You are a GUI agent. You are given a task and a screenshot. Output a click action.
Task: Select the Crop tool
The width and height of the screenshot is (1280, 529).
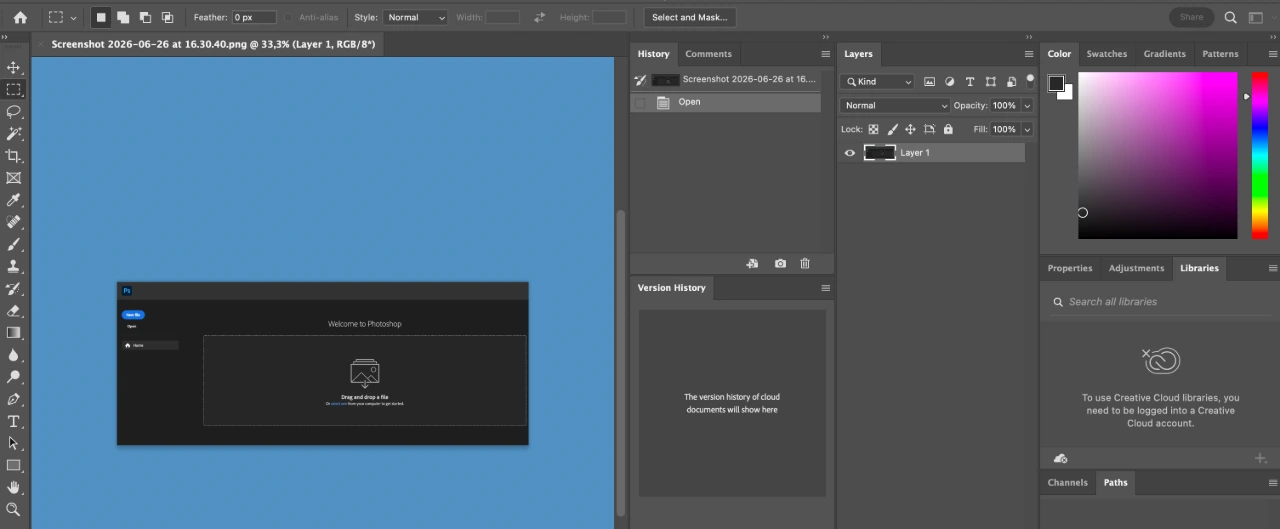click(x=14, y=155)
